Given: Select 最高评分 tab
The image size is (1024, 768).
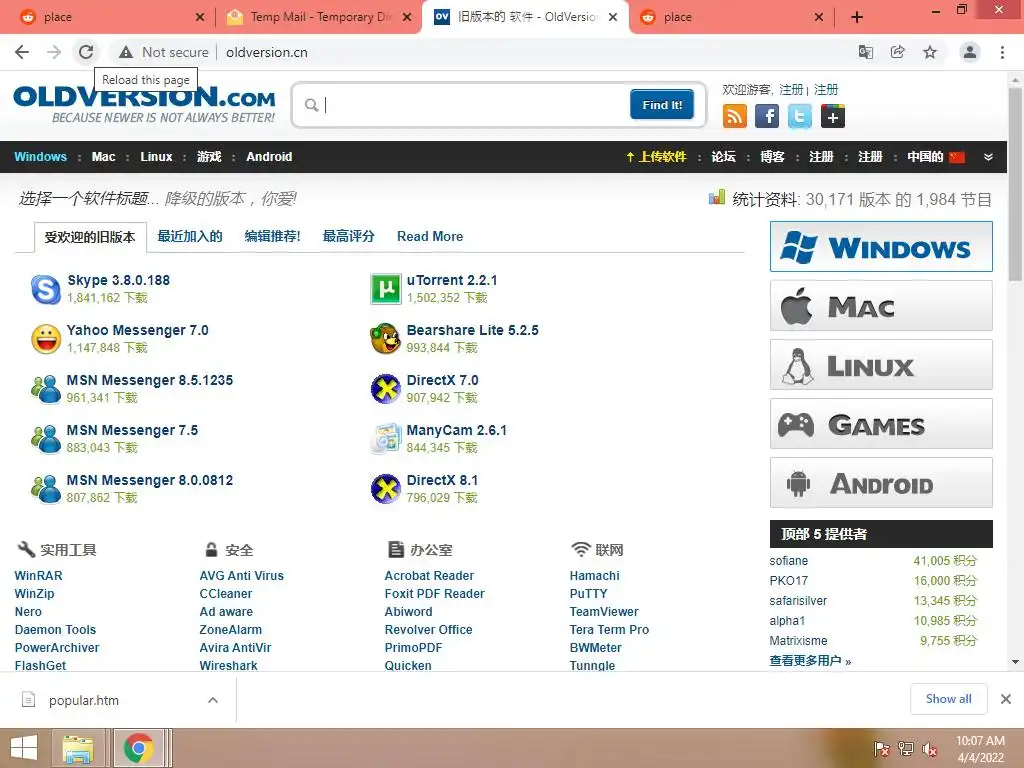Looking at the screenshot, I should pyautogui.click(x=349, y=236).
